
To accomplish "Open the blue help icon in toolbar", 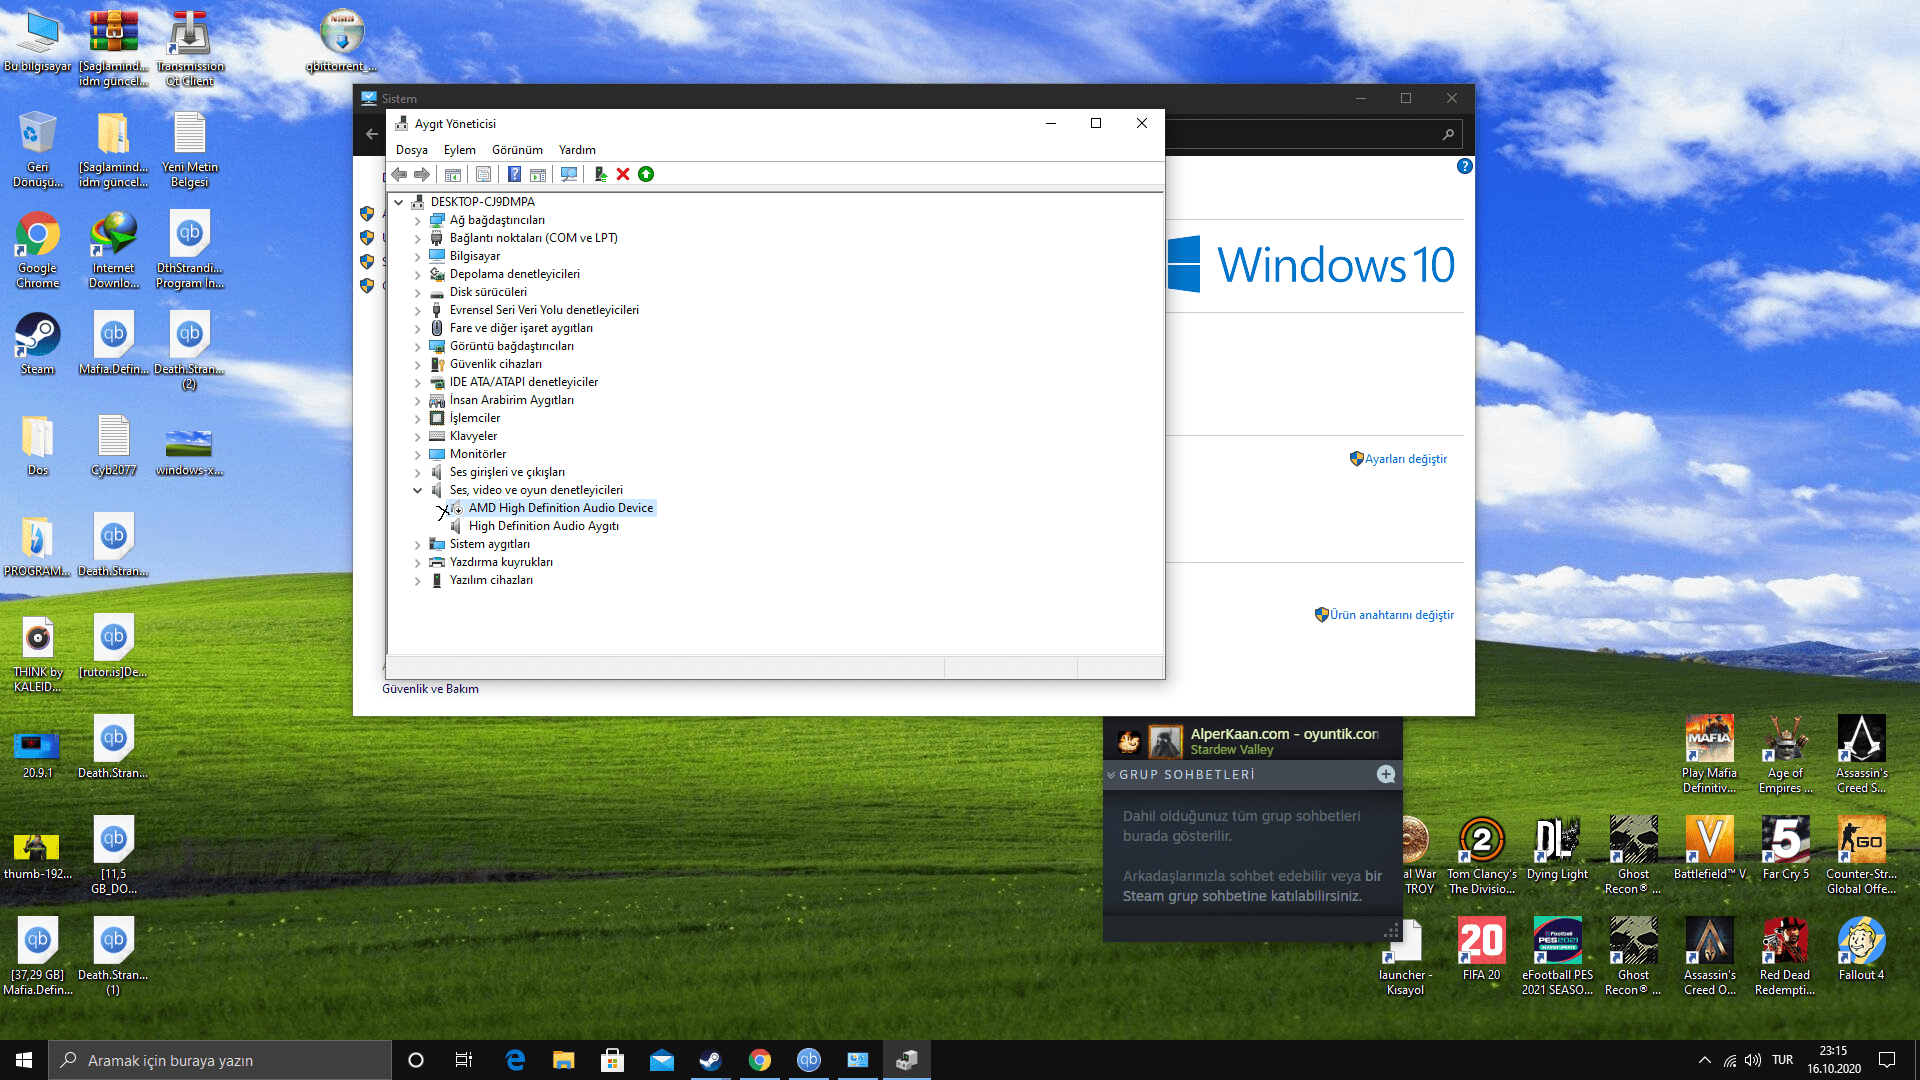I will click(x=514, y=174).
